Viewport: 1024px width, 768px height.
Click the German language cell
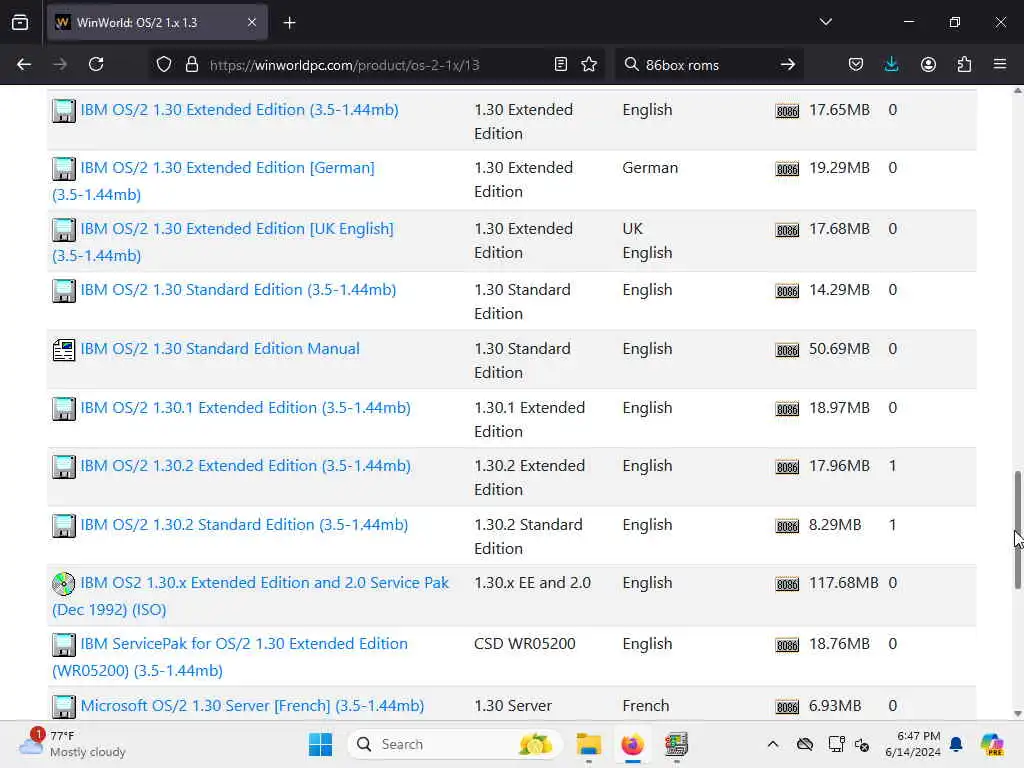click(650, 168)
